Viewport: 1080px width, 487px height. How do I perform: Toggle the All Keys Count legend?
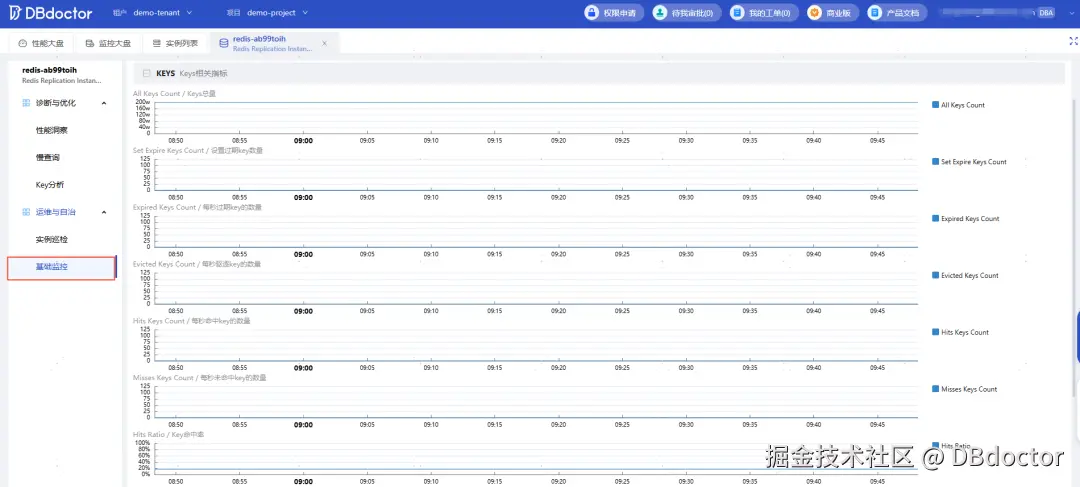click(x=958, y=105)
